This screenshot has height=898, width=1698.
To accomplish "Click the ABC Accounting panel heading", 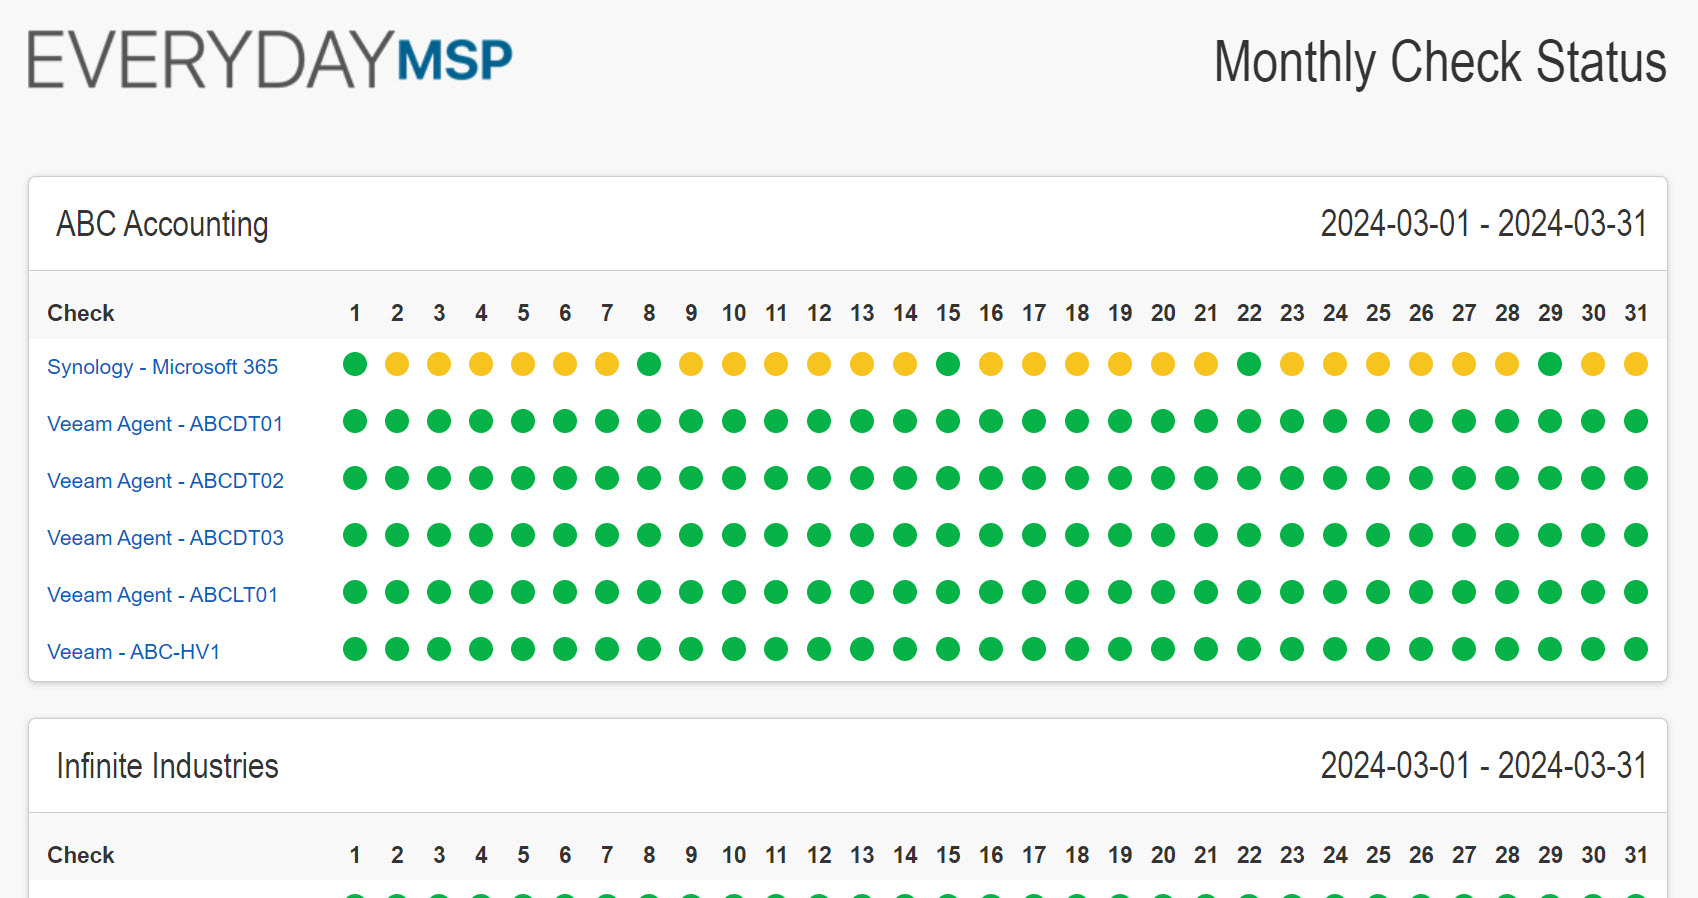I will click(x=162, y=224).
